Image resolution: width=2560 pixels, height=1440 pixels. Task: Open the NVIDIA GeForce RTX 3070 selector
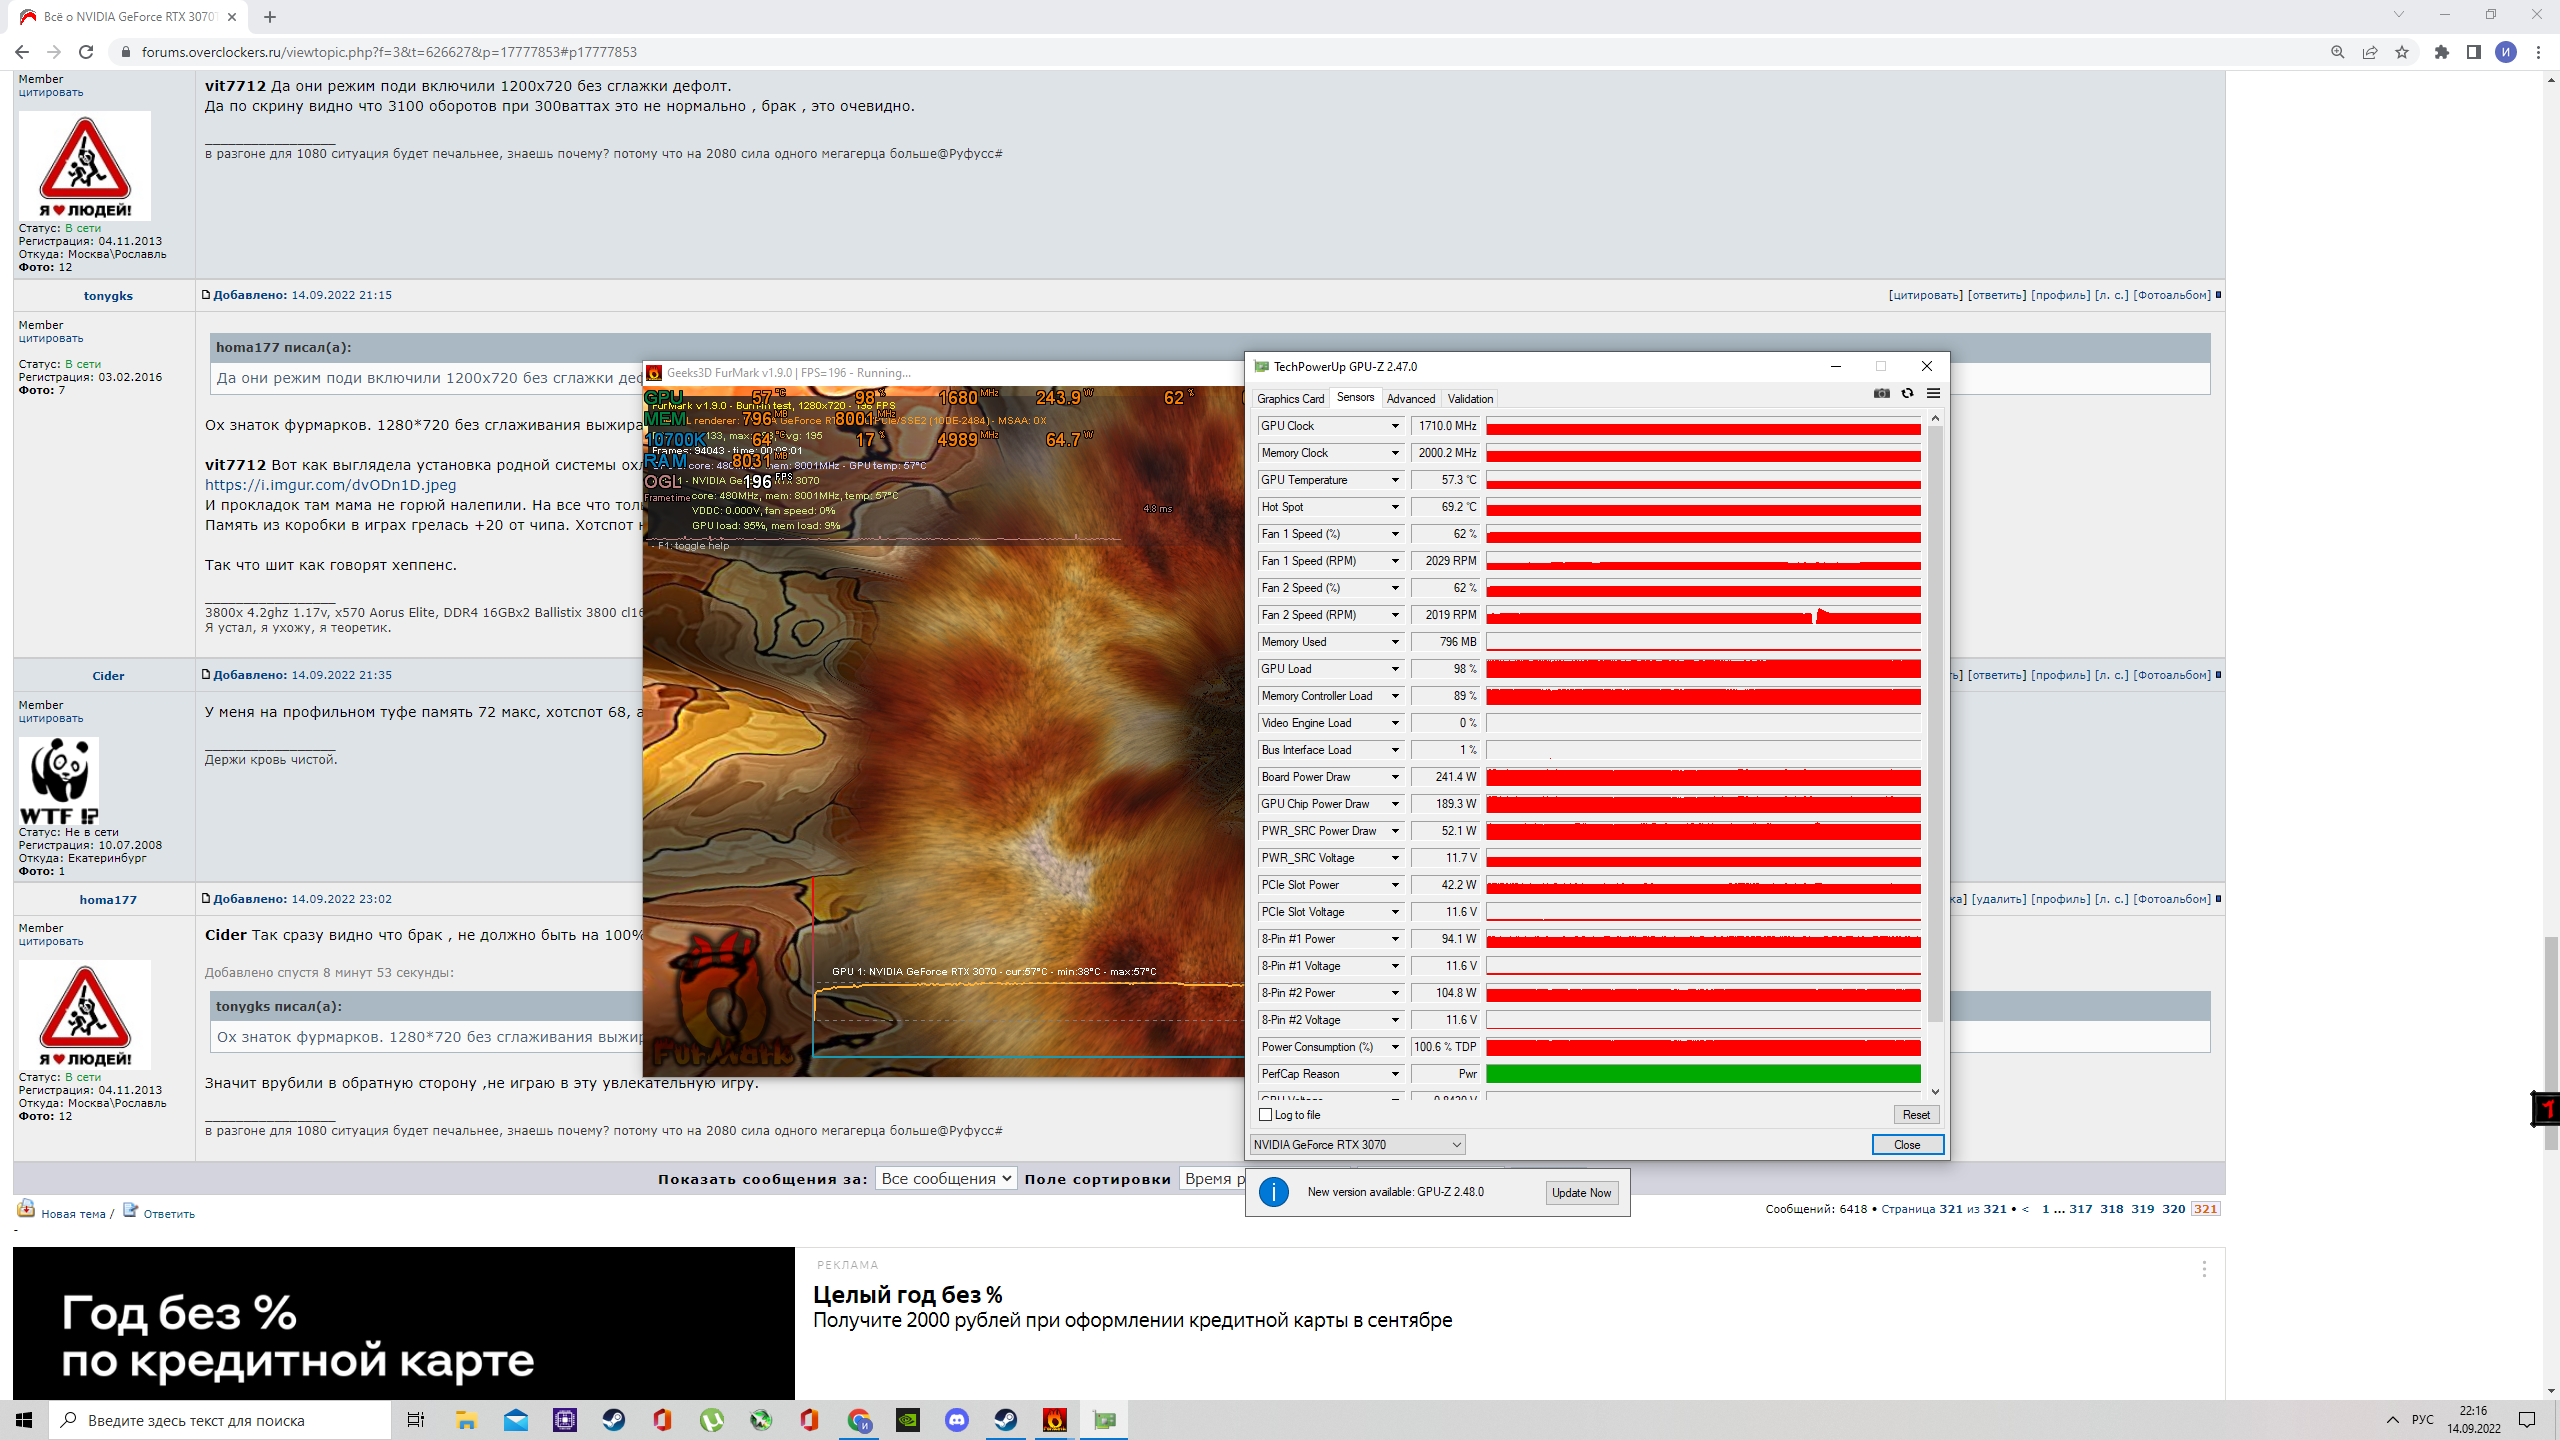[x=1357, y=1144]
